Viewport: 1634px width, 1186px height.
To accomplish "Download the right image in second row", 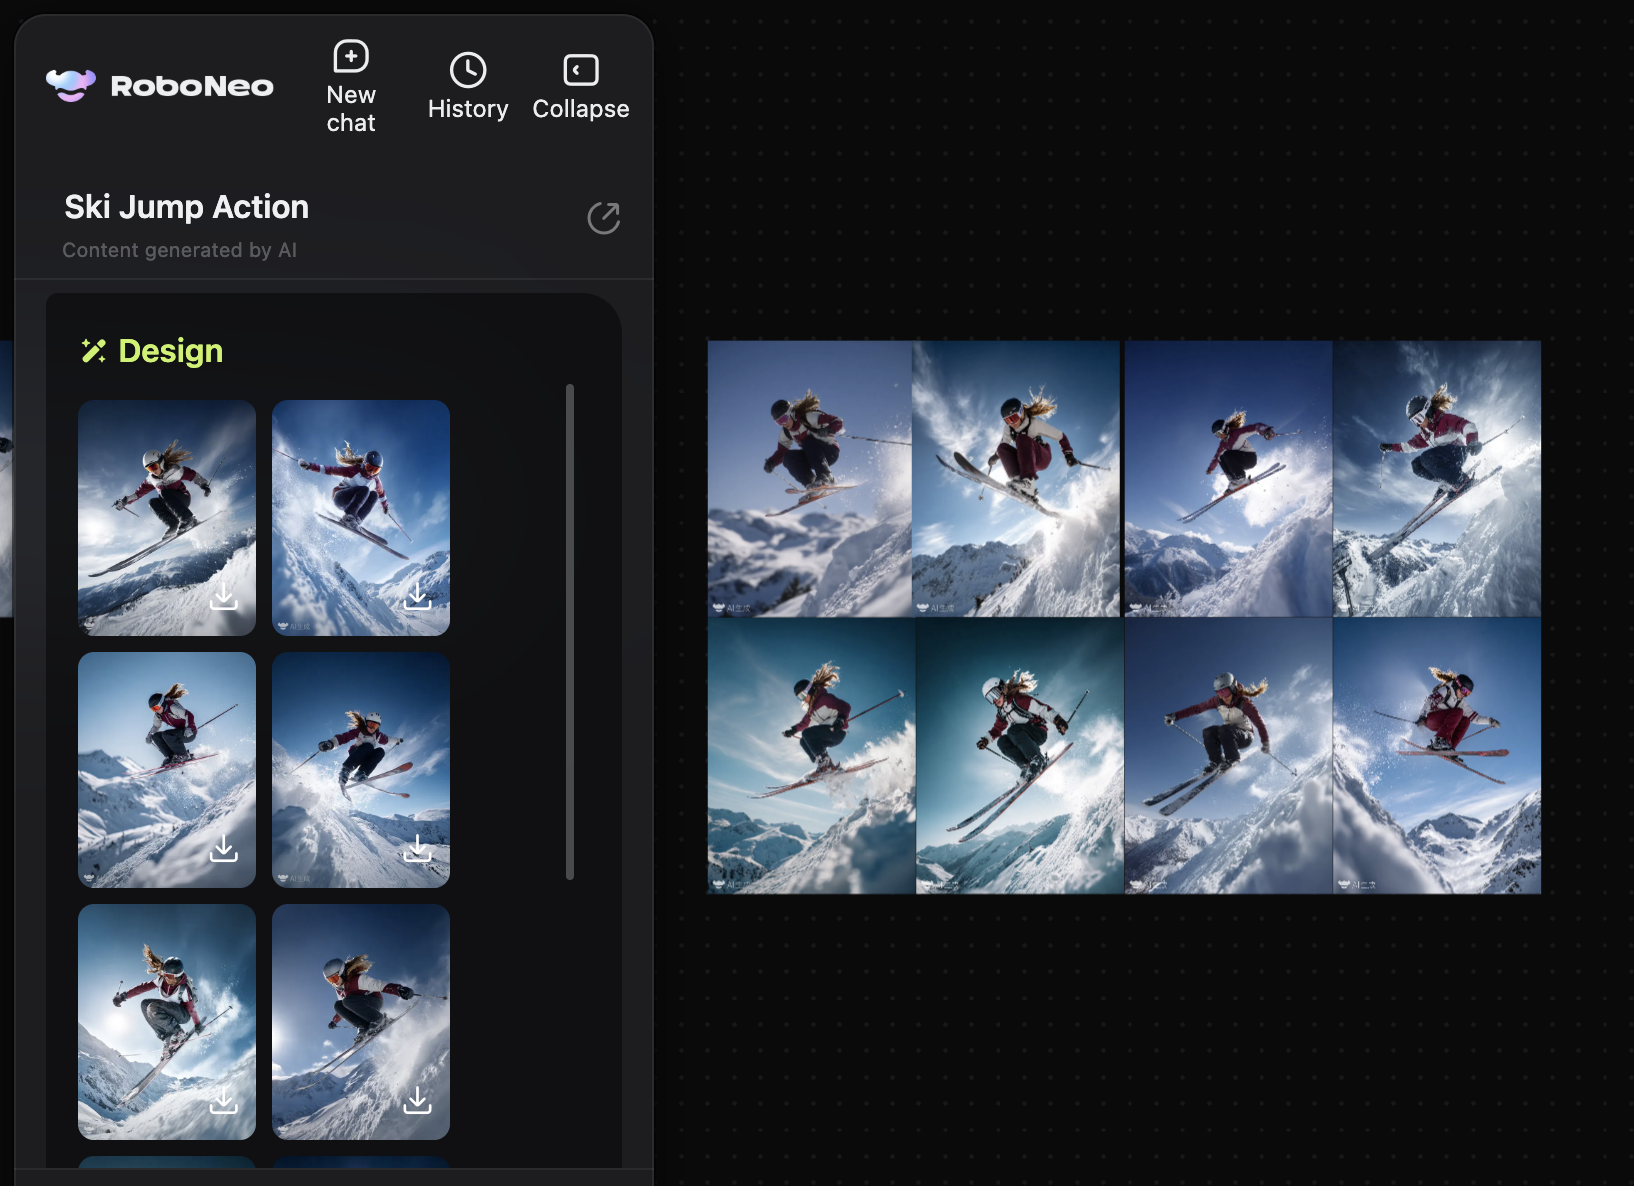I will click(x=418, y=849).
